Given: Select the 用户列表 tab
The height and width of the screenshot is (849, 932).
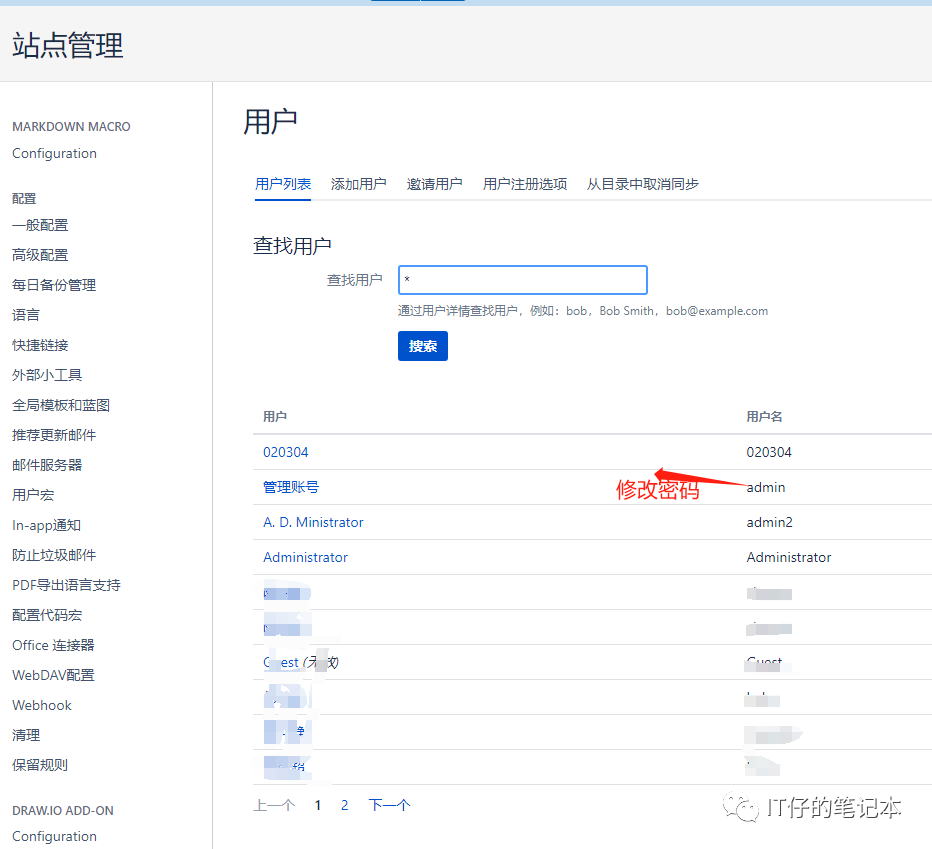Looking at the screenshot, I should click(x=283, y=184).
